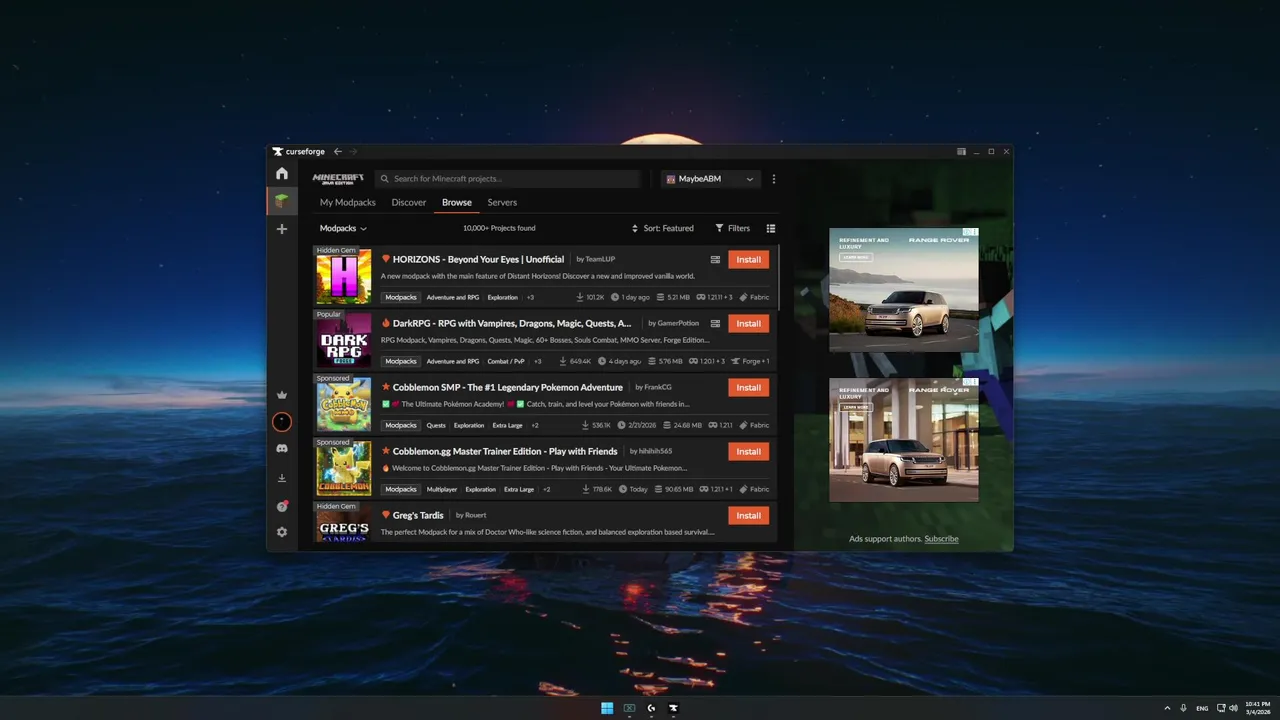This screenshot has width=1280, height=720.
Task: Click the Minecraft Java Edition logo
Action: pos(338,179)
